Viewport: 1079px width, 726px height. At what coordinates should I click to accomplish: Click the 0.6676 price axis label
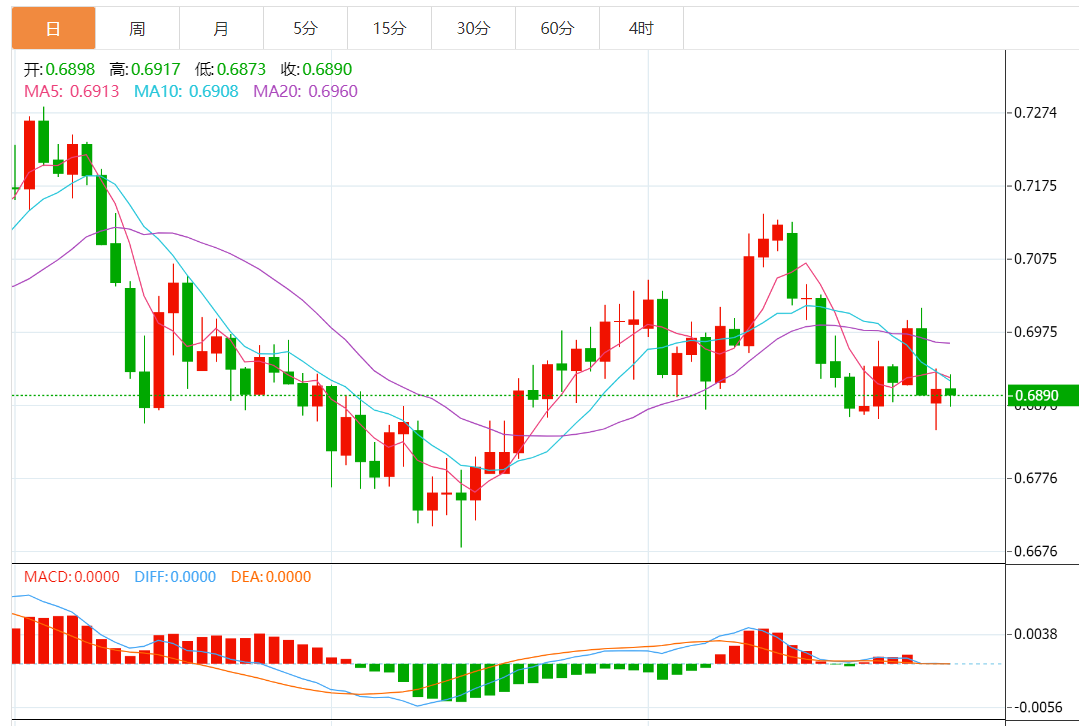click(1036, 551)
